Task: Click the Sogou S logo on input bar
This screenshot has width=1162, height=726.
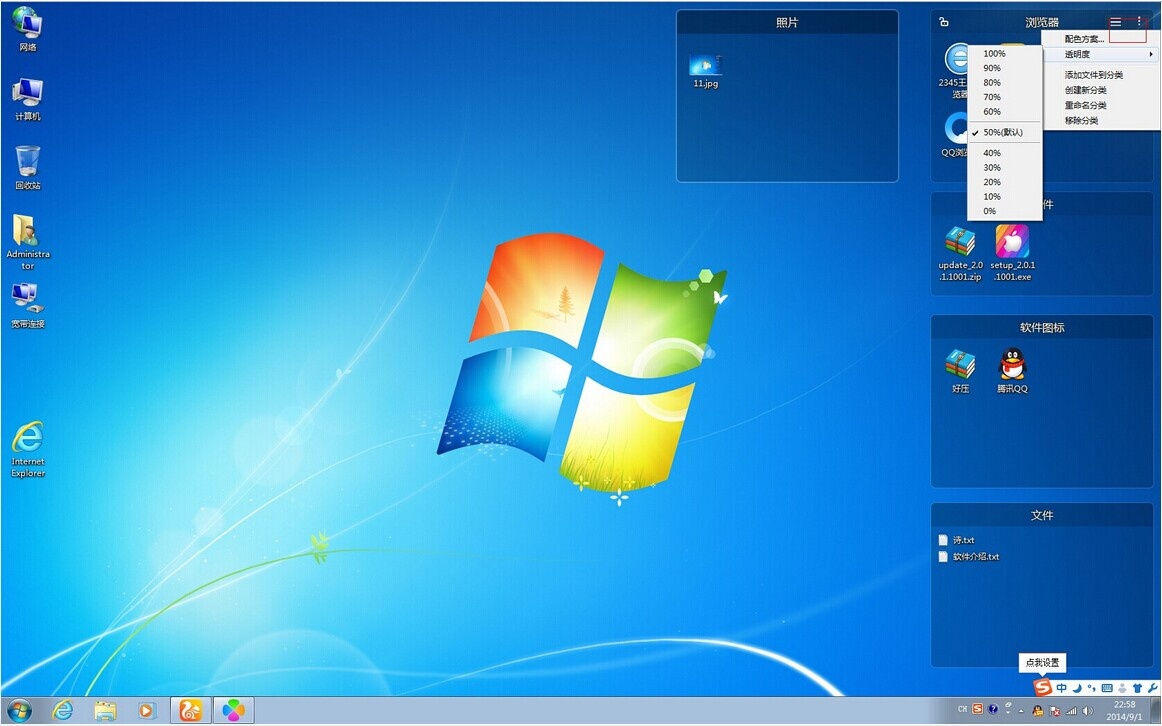Action: click(1043, 687)
